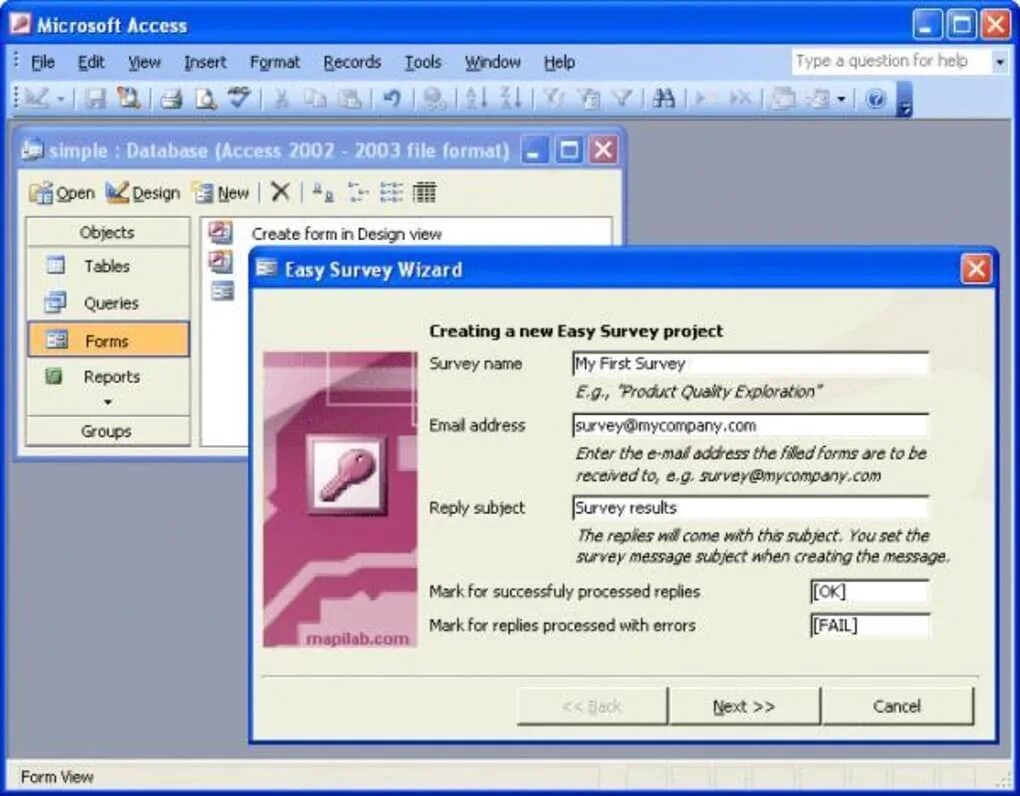Select Forms in the Objects list
The height and width of the screenshot is (796, 1020).
[108, 340]
